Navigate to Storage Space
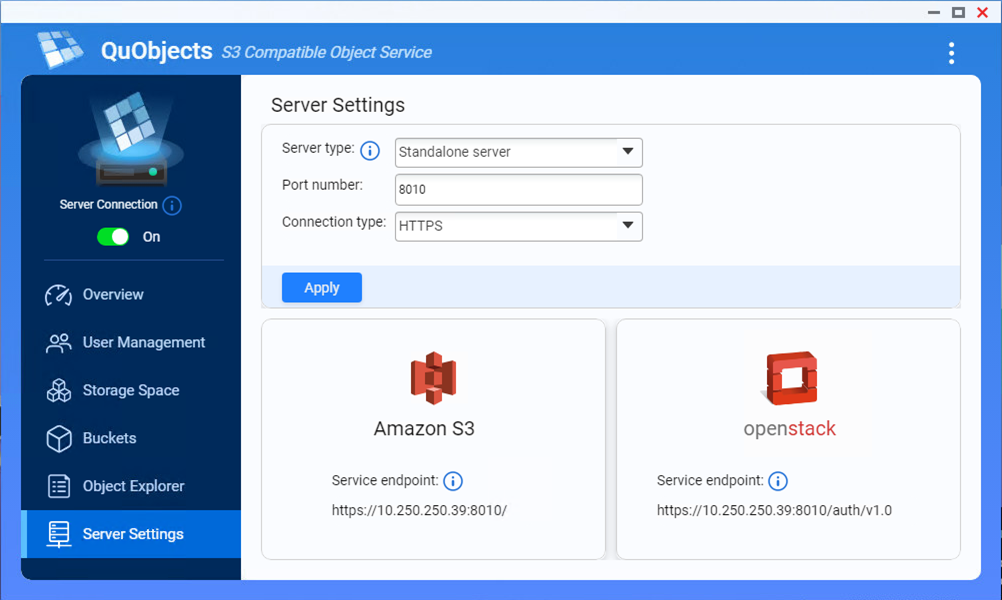Screen dimensions: 1002x600 [131, 390]
